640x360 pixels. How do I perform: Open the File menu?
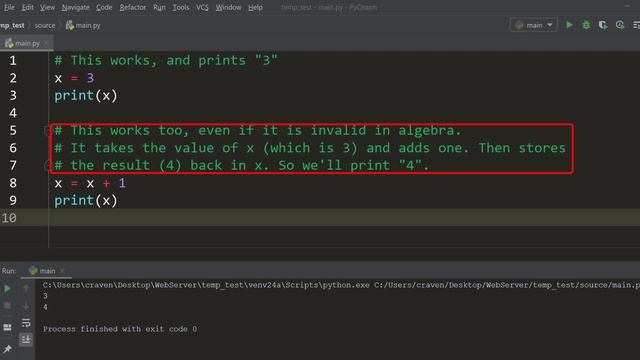click(x=9, y=7)
